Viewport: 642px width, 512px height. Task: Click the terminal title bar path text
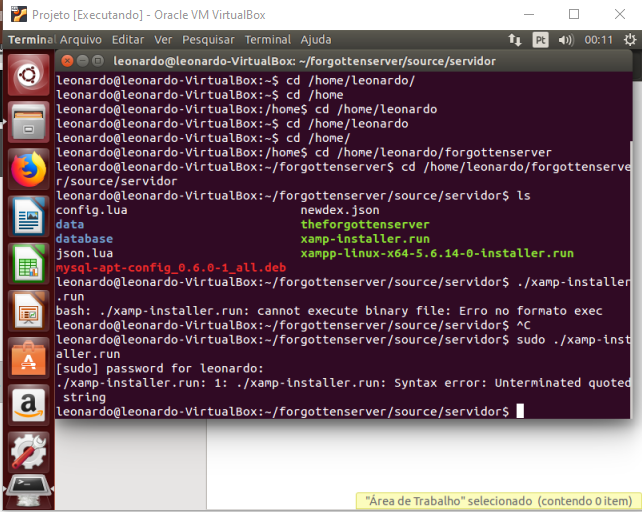tap(304, 61)
